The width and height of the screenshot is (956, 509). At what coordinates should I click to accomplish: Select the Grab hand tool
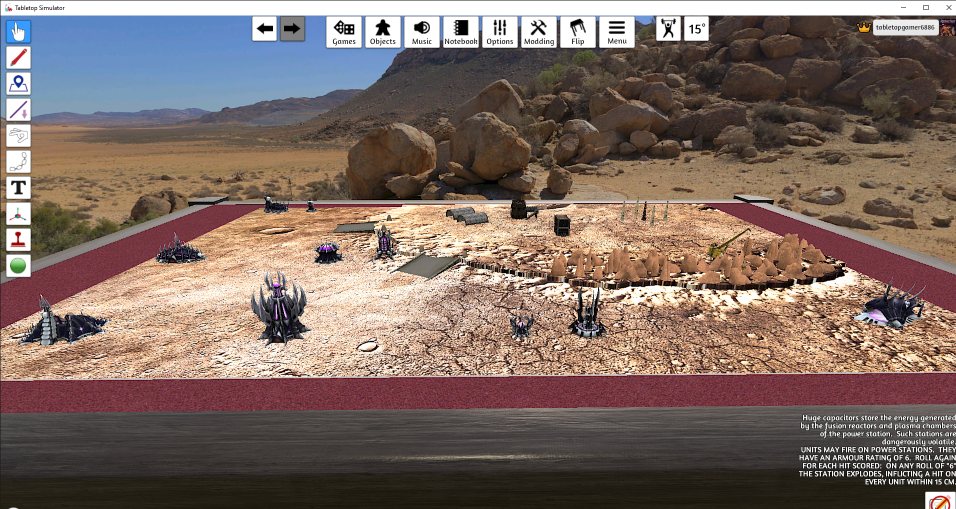[18, 31]
